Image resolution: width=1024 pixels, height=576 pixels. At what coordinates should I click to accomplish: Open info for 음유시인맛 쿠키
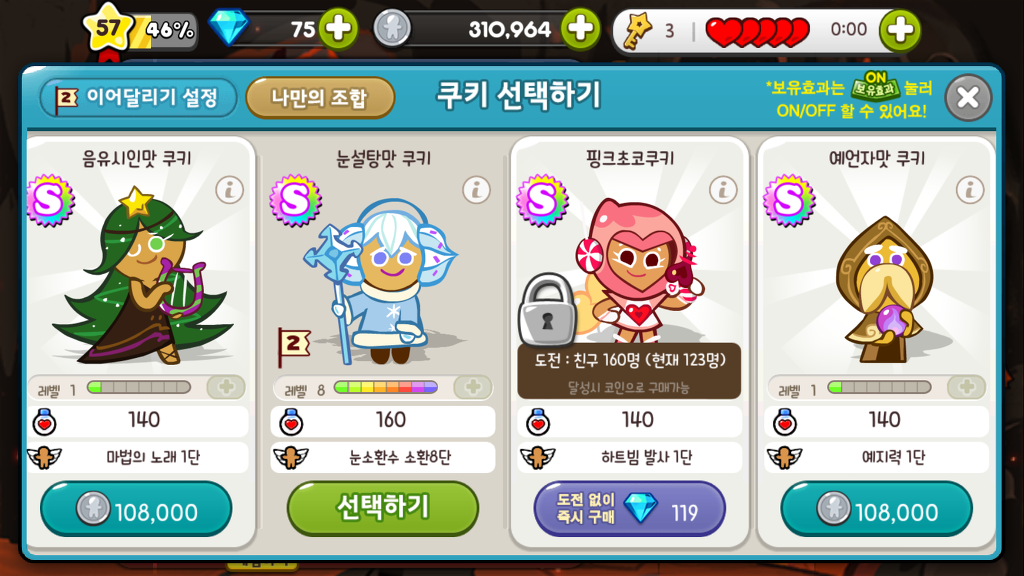coord(229,190)
